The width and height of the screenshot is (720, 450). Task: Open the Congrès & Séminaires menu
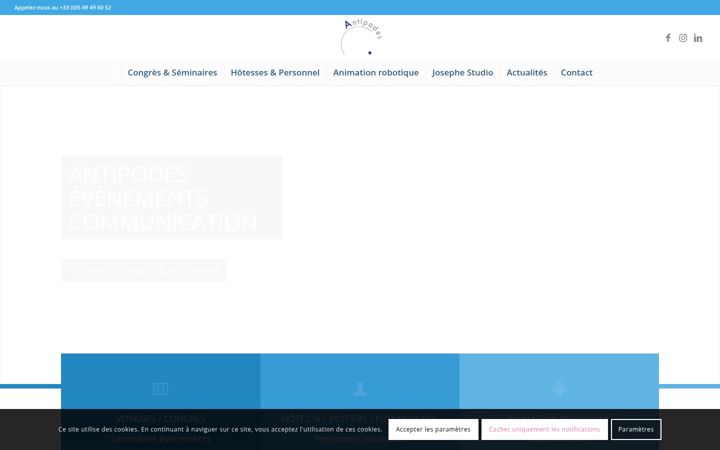172,73
